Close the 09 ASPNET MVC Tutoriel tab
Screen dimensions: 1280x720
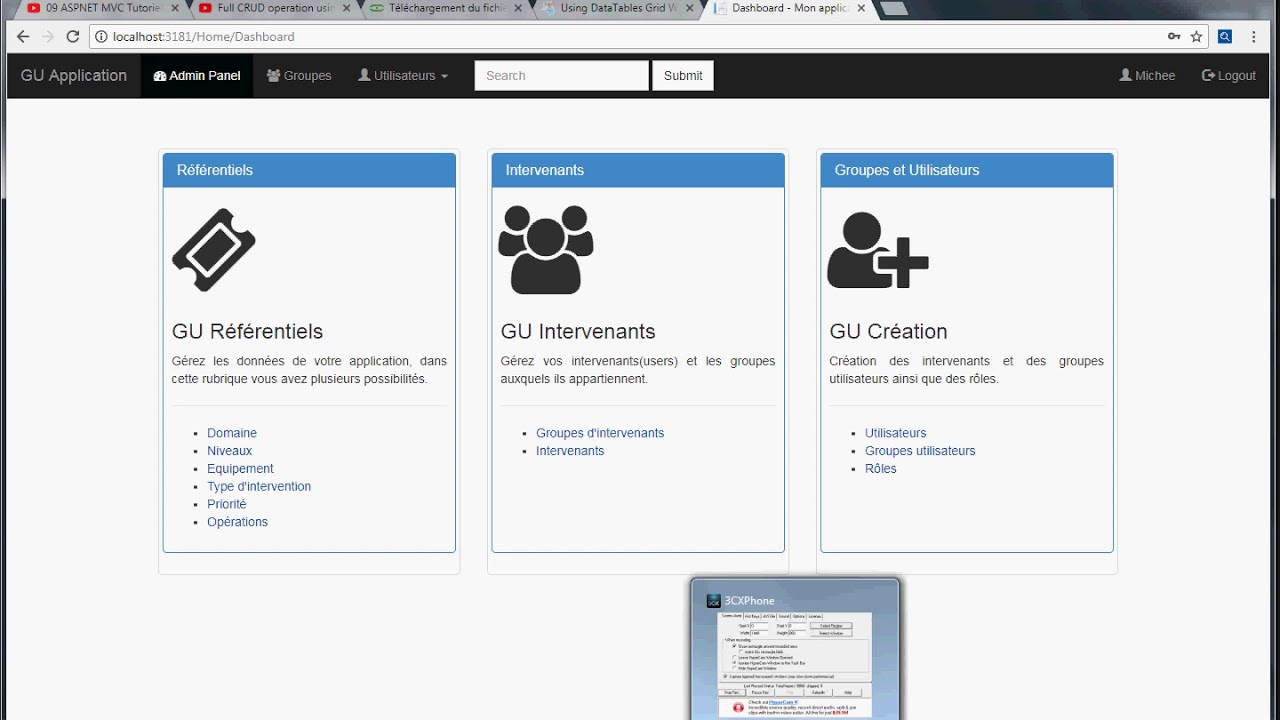(x=174, y=8)
